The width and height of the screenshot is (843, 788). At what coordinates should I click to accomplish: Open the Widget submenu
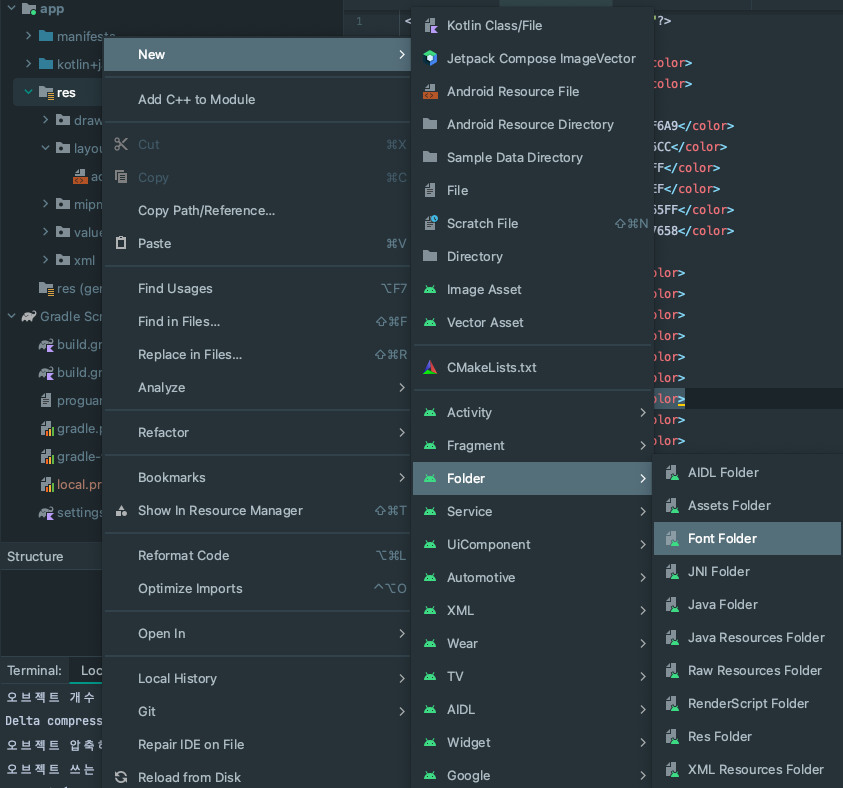click(532, 743)
